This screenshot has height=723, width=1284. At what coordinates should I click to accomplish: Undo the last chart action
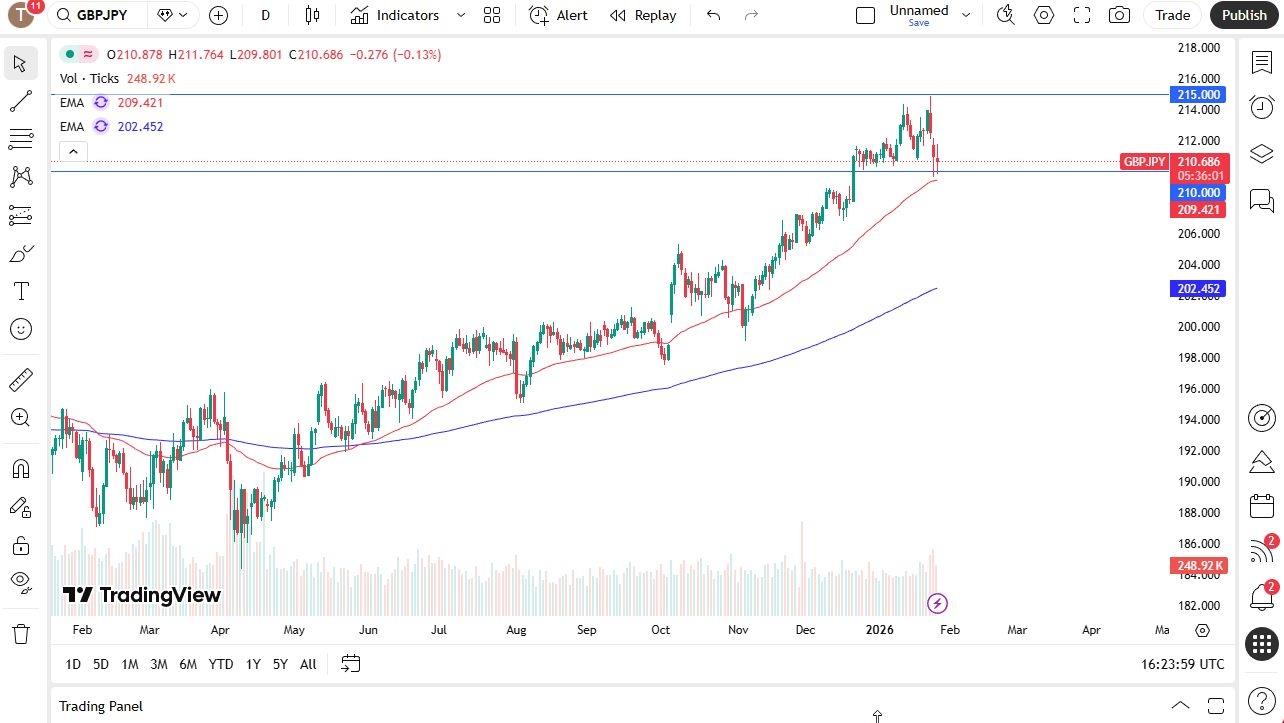(x=712, y=15)
